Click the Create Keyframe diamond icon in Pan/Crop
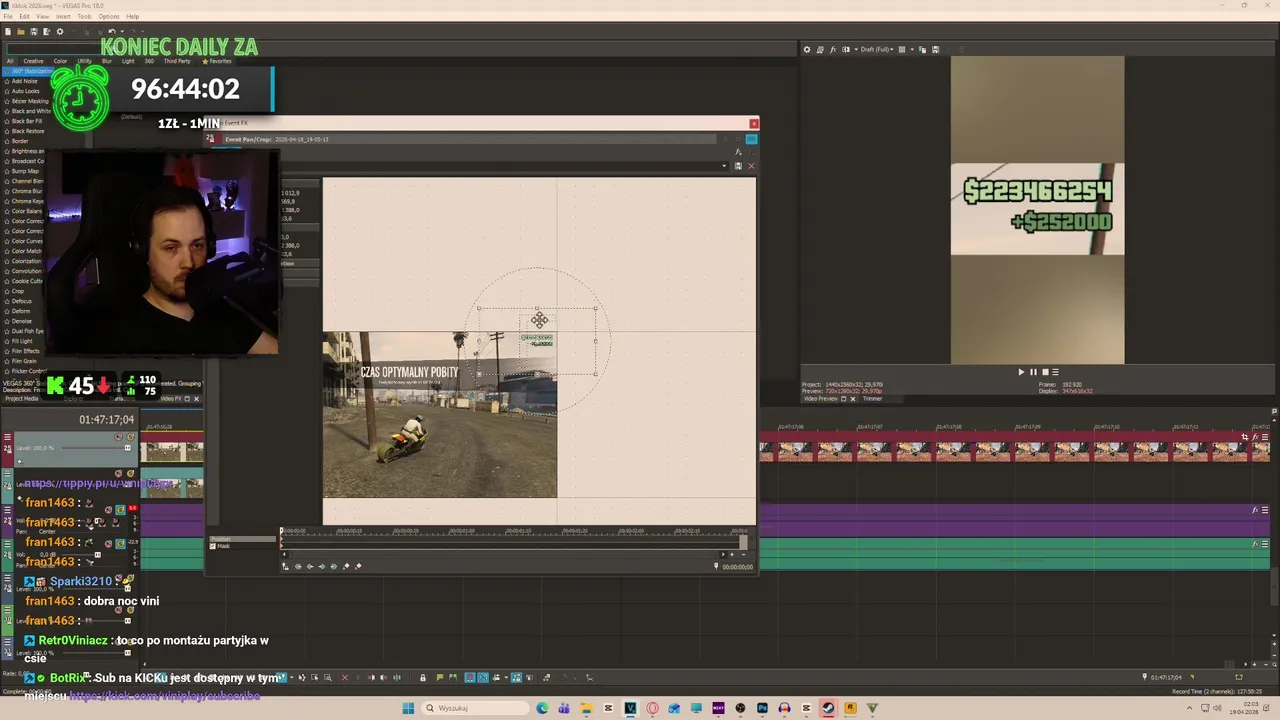This screenshot has height=720, width=1280. pyautogui.click(x=346, y=566)
